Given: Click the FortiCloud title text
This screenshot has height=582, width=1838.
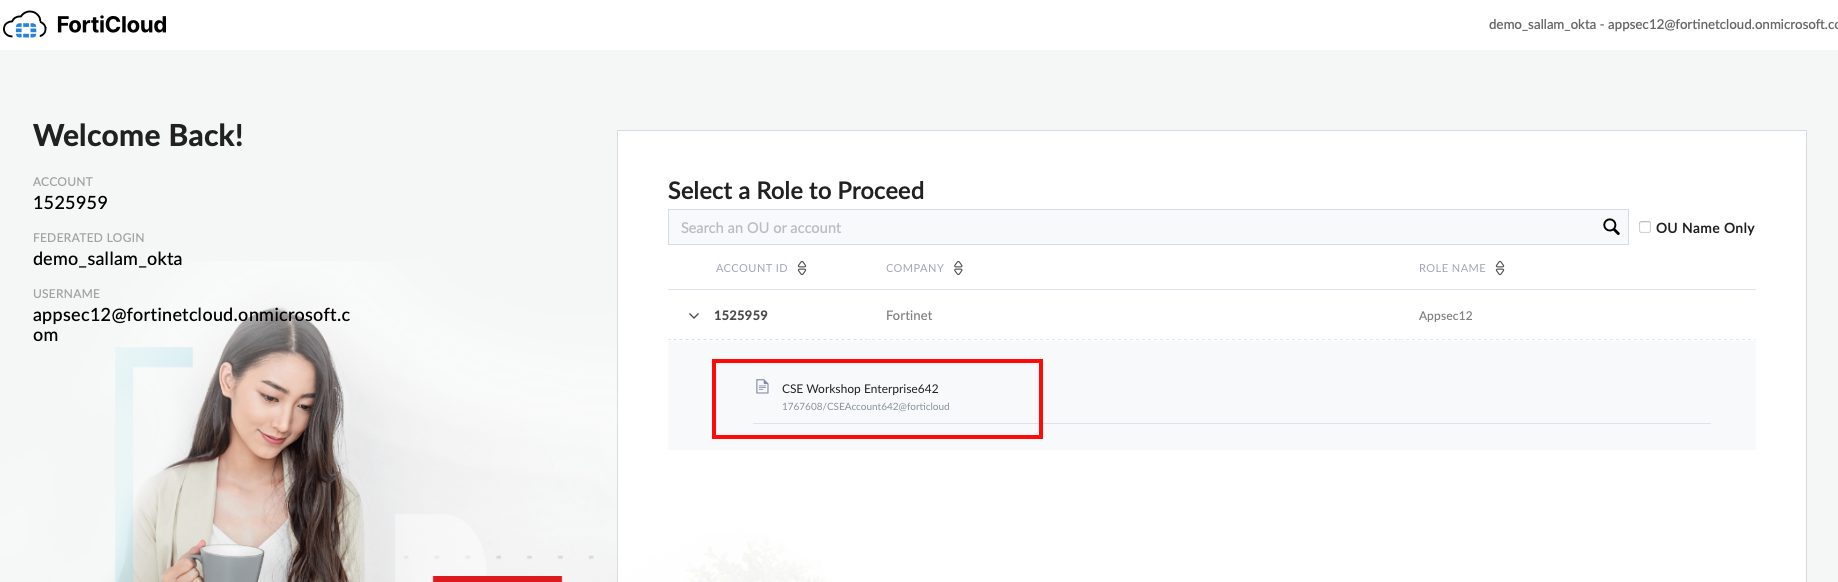Looking at the screenshot, I should pos(112,25).
